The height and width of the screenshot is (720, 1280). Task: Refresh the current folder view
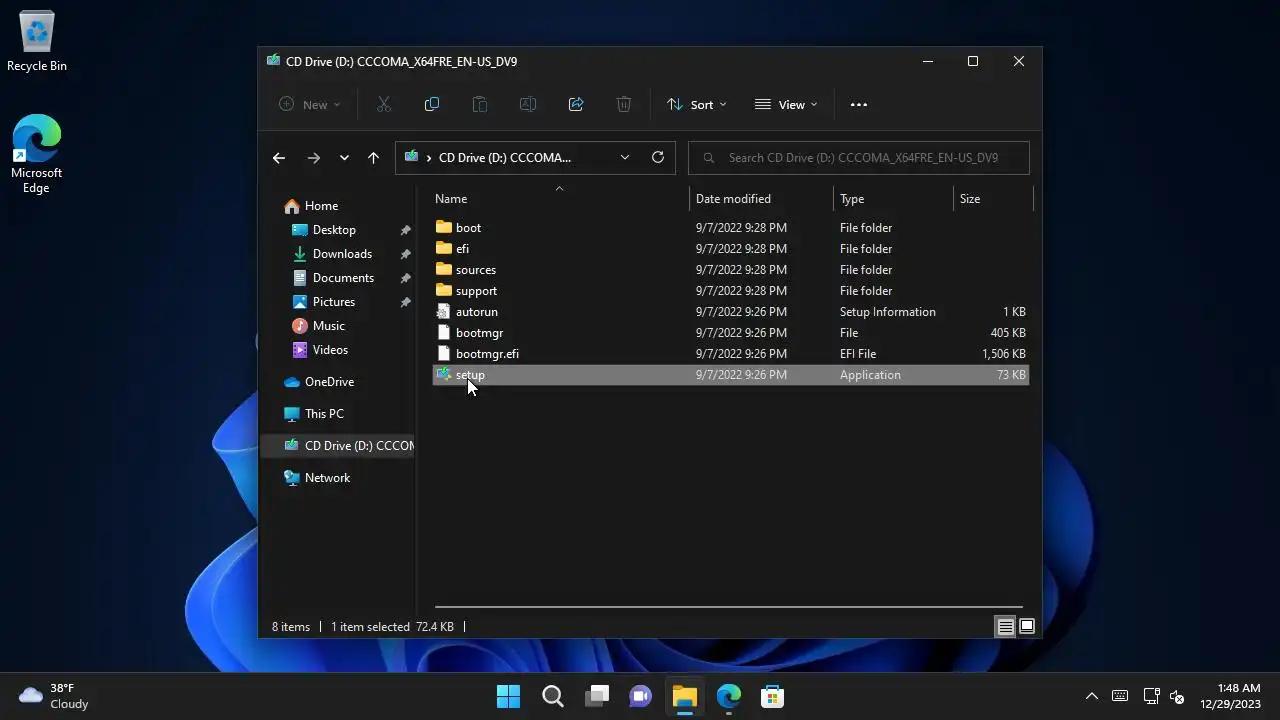pyautogui.click(x=658, y=157)
